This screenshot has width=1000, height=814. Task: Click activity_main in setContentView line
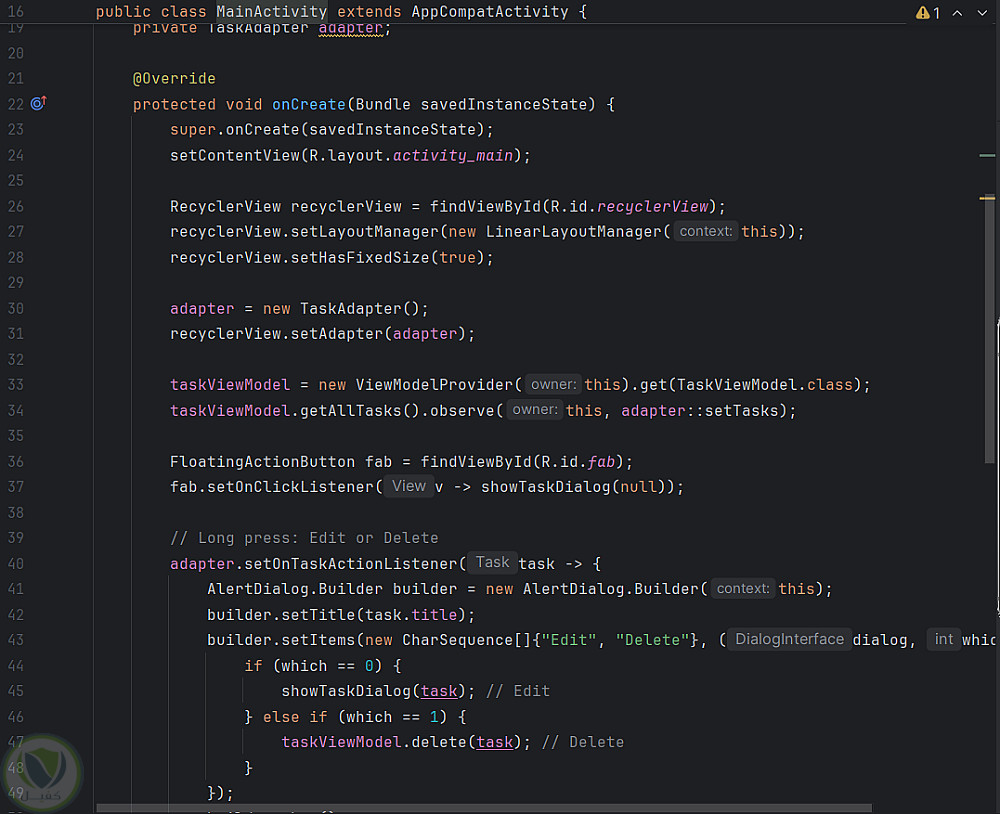pos(453,155)
